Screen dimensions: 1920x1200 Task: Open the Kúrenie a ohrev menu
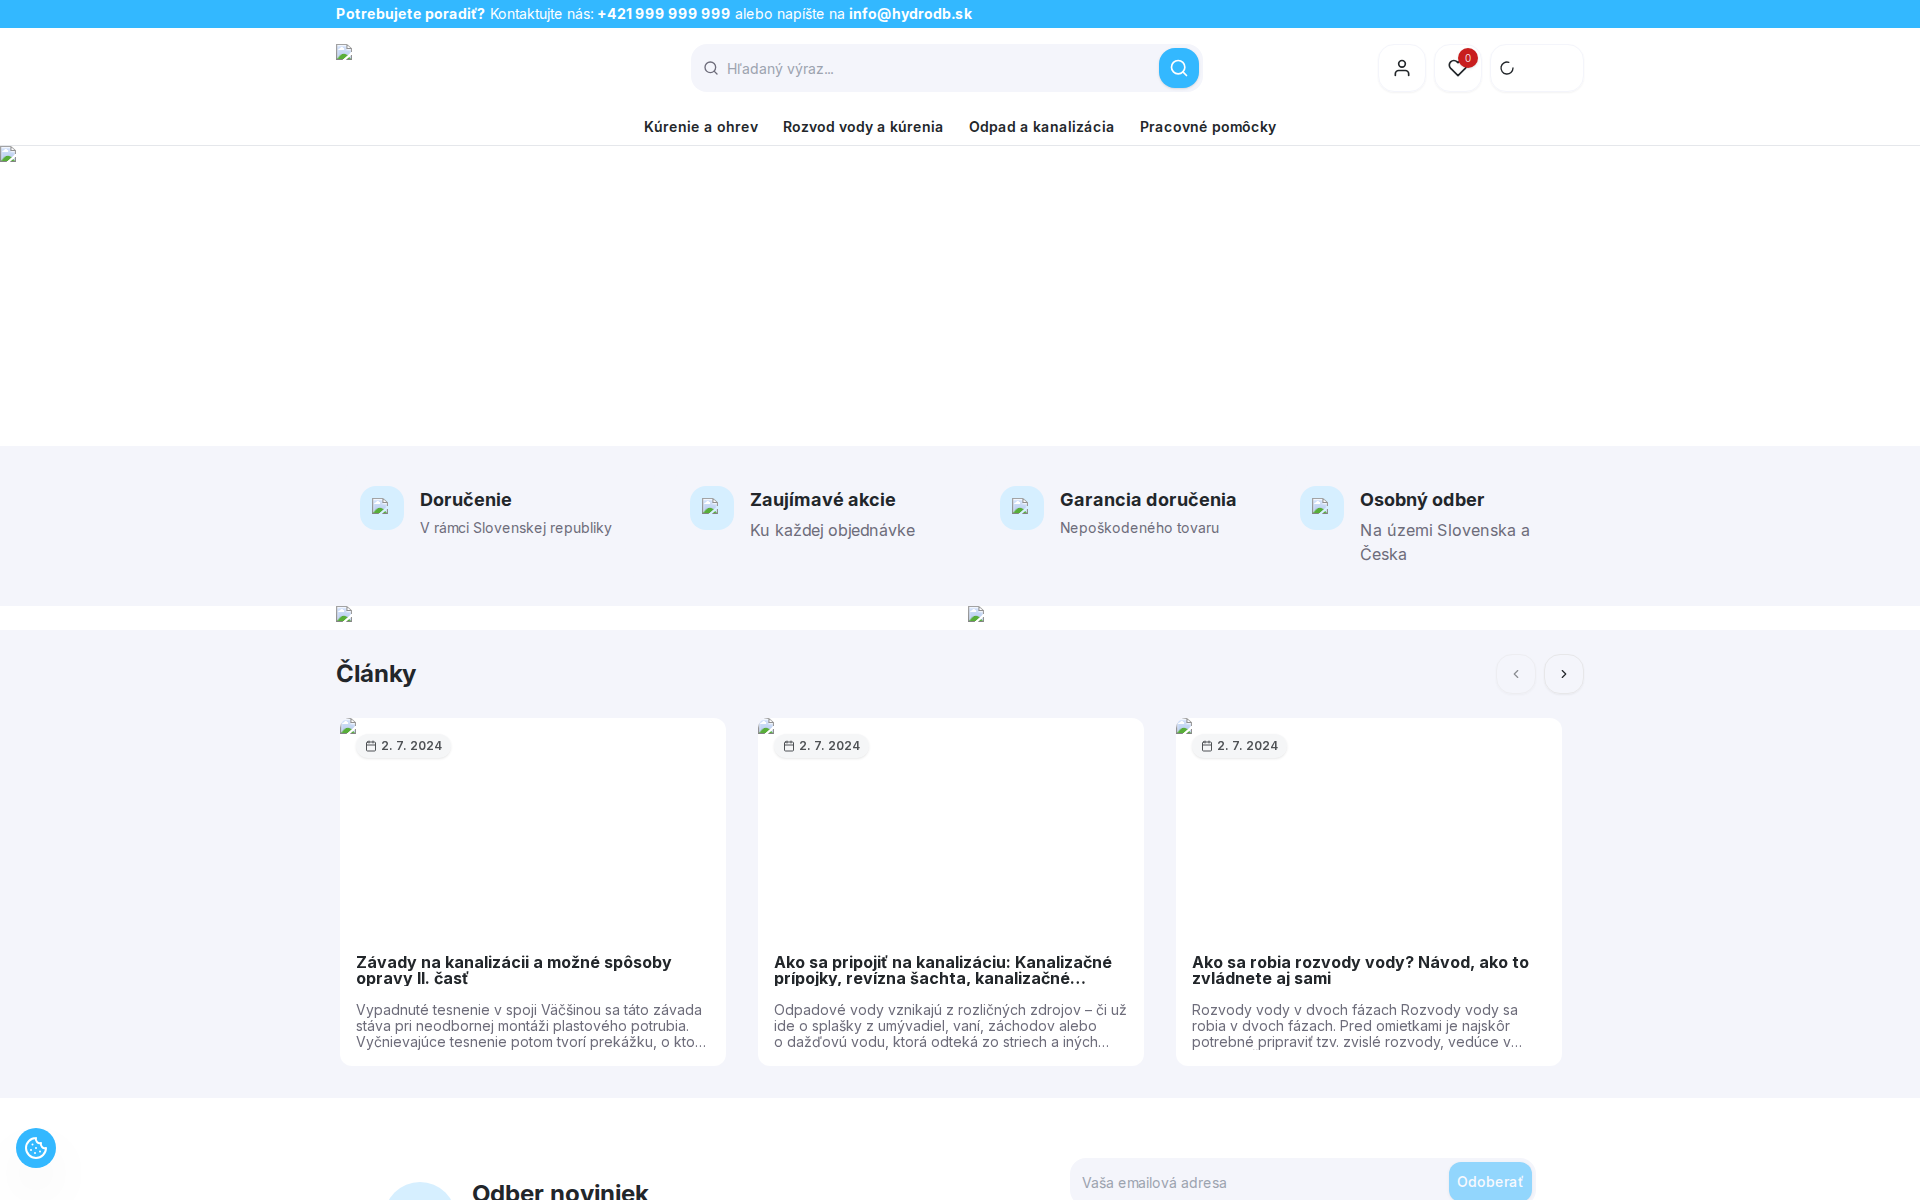(699, 127)
